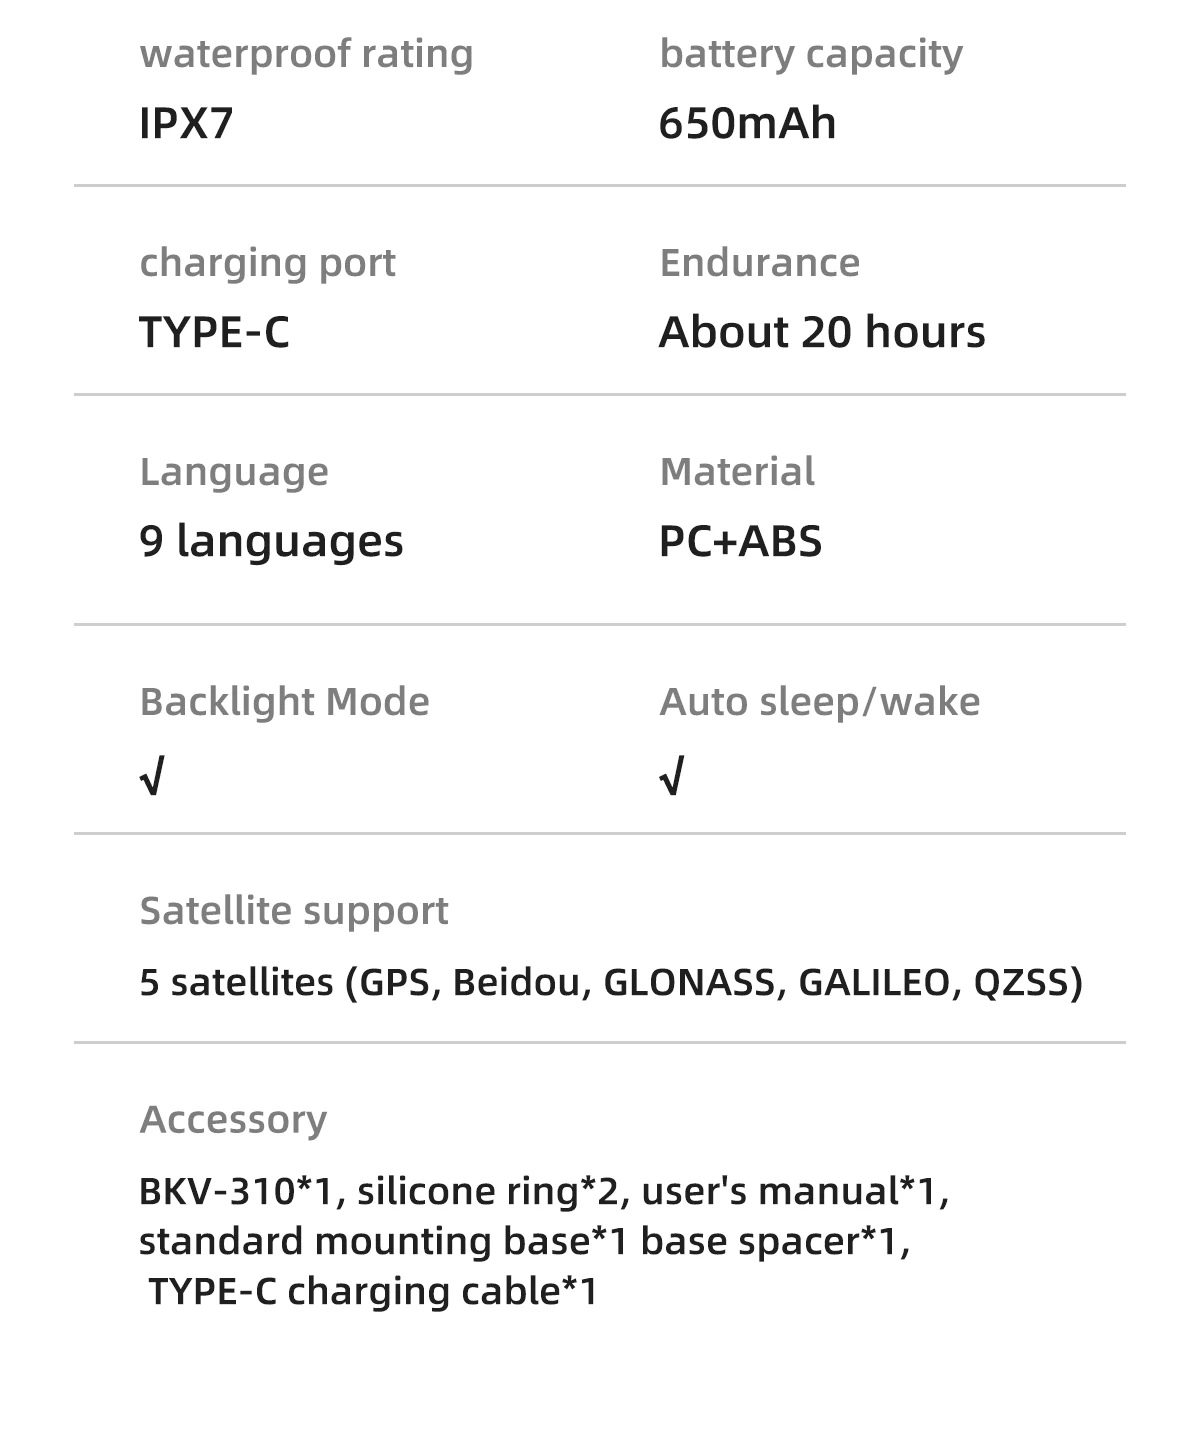This screenshot has height=1449, width=1200.
Task: Select the Language label
Action: tap(234, 473)
